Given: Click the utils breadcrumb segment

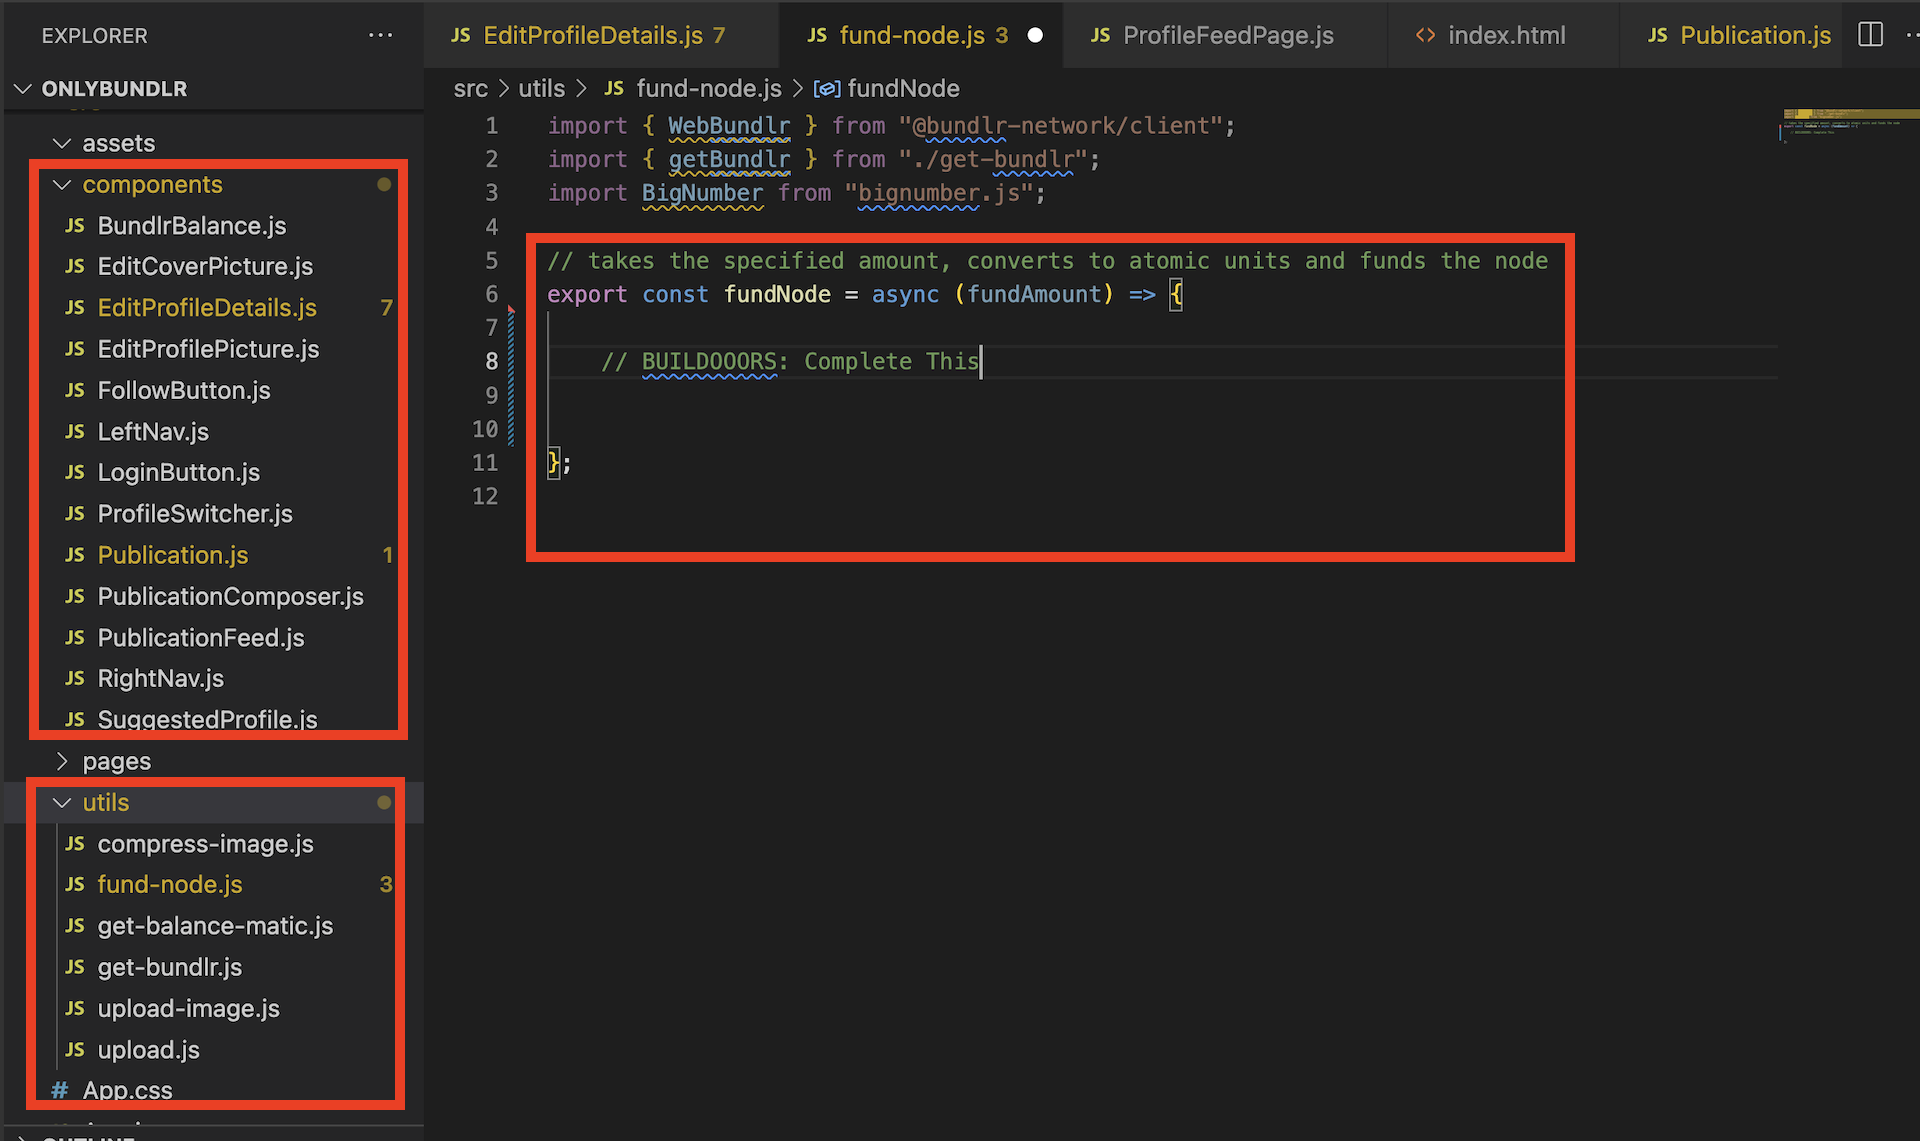Looking at the screenshot, I should [541, 89].
